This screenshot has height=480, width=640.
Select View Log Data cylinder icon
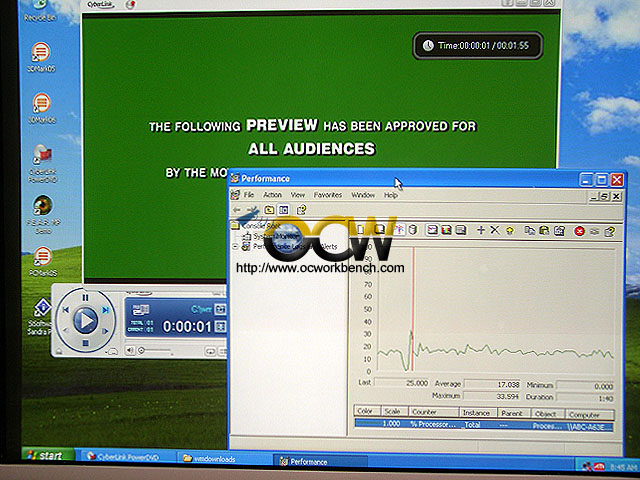(413, 230)
